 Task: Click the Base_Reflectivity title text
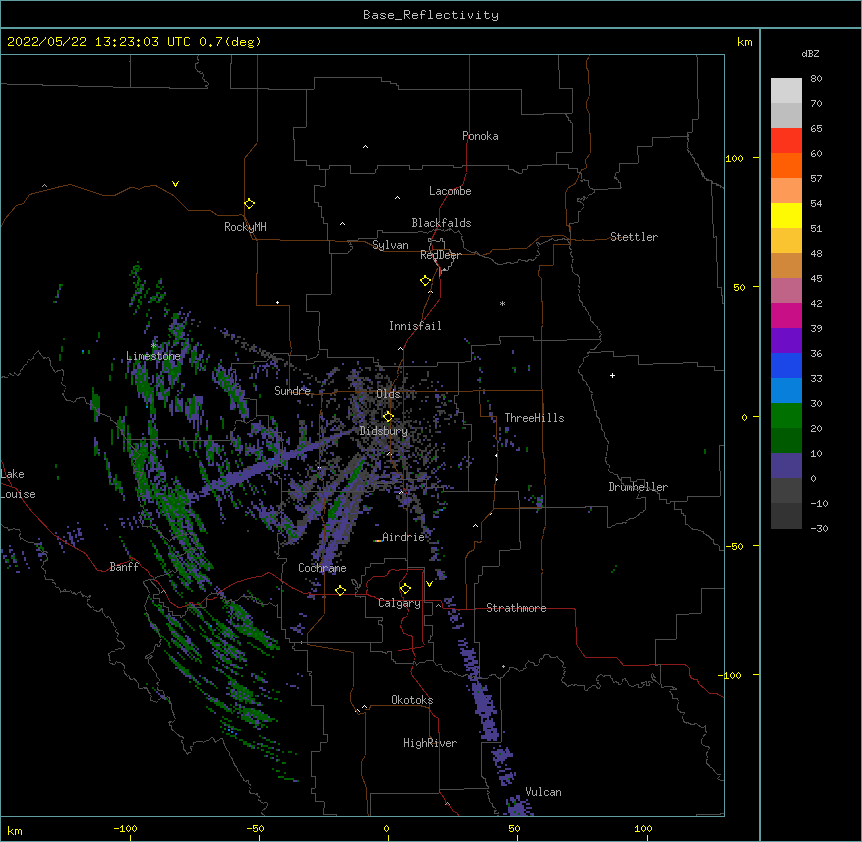click(431, 15)
